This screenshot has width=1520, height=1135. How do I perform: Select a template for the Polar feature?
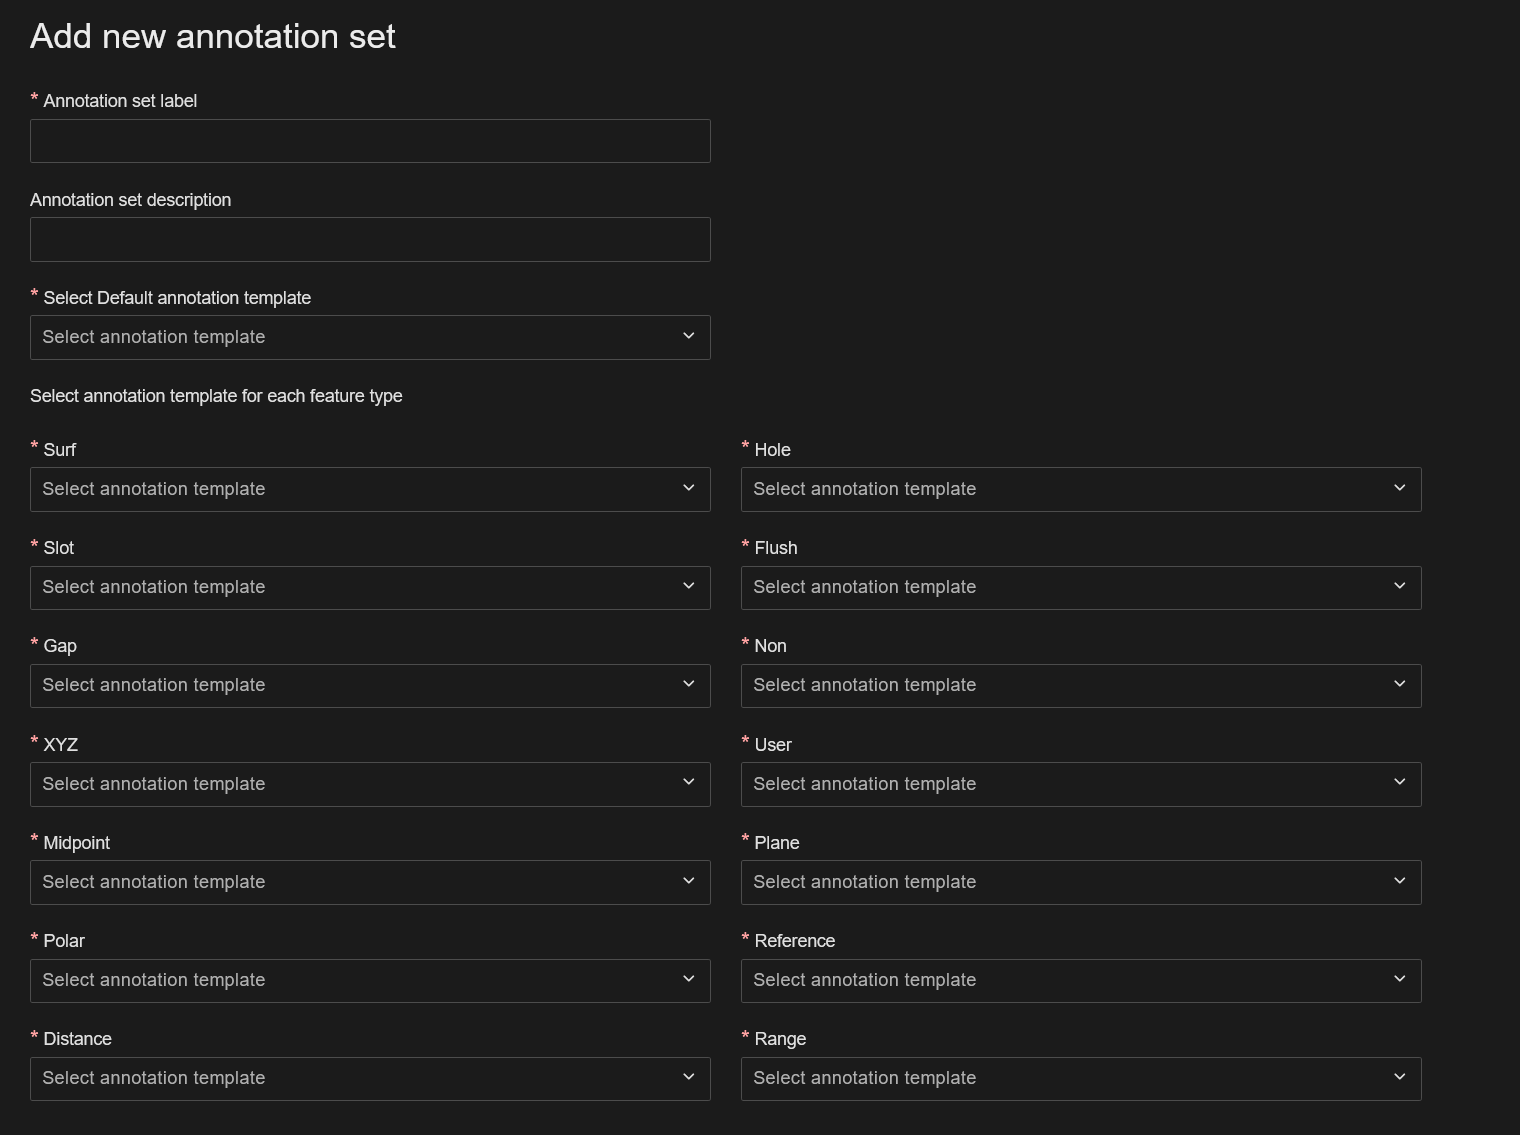click(x=370, y=981)
